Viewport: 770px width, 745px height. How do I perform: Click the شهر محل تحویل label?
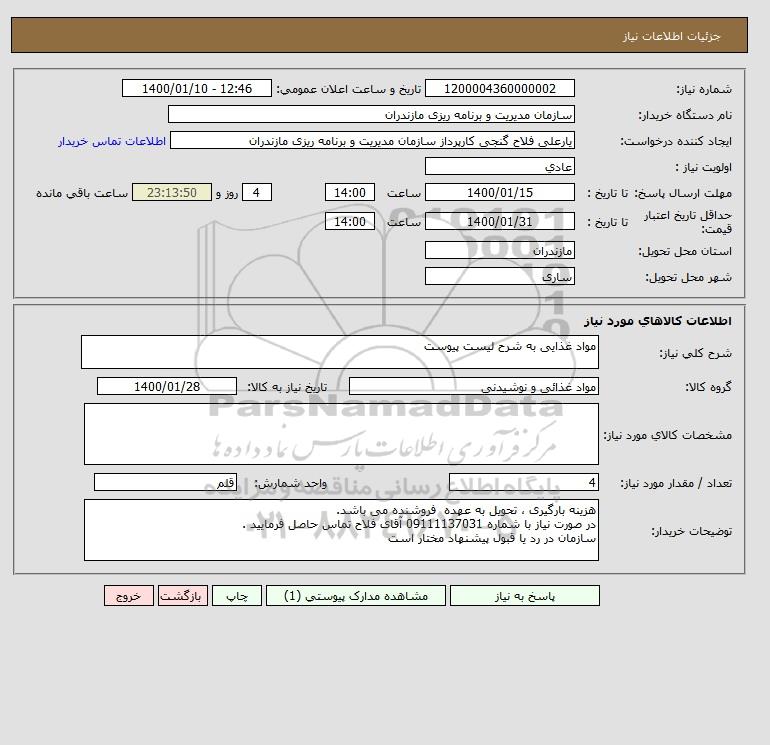point(688,277)
